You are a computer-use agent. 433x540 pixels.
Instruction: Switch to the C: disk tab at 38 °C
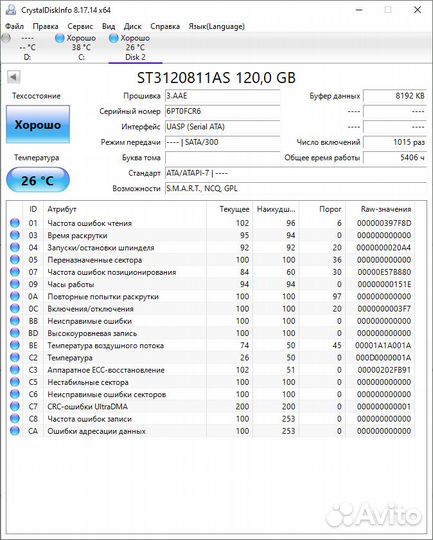(x=81, y=48)
